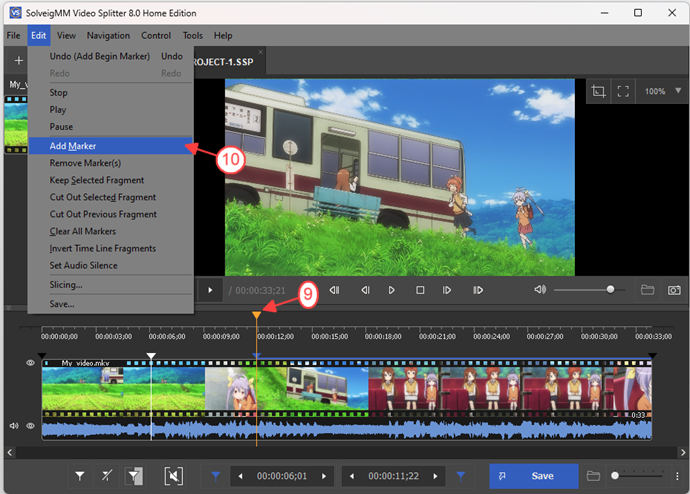
Task: Choose Keep Selected Fragment
Action: pyautogui.click(x=110, y=180)
